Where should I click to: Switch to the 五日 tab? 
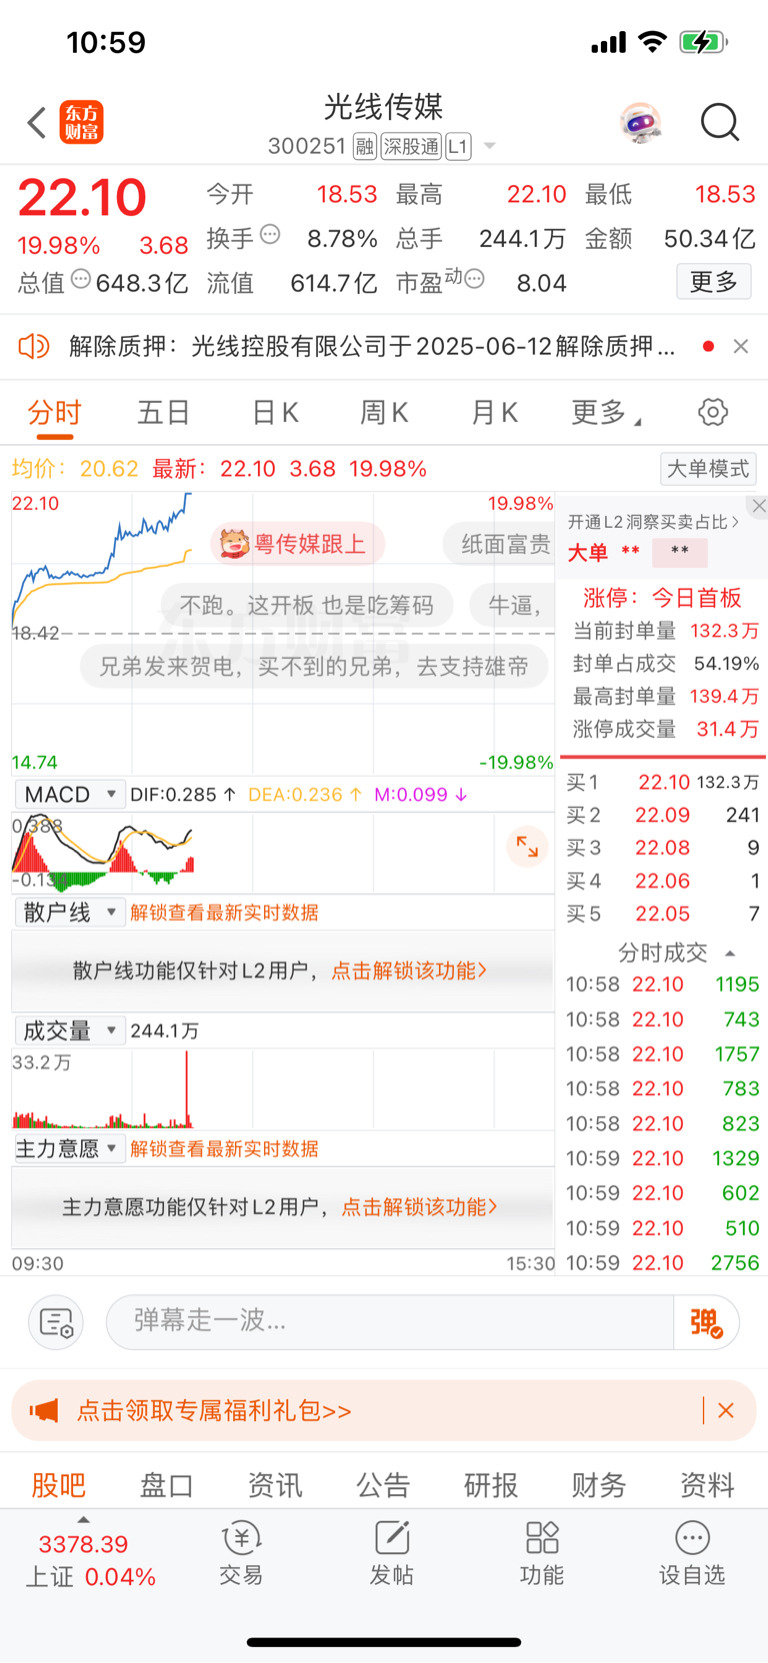coord(163,412)
